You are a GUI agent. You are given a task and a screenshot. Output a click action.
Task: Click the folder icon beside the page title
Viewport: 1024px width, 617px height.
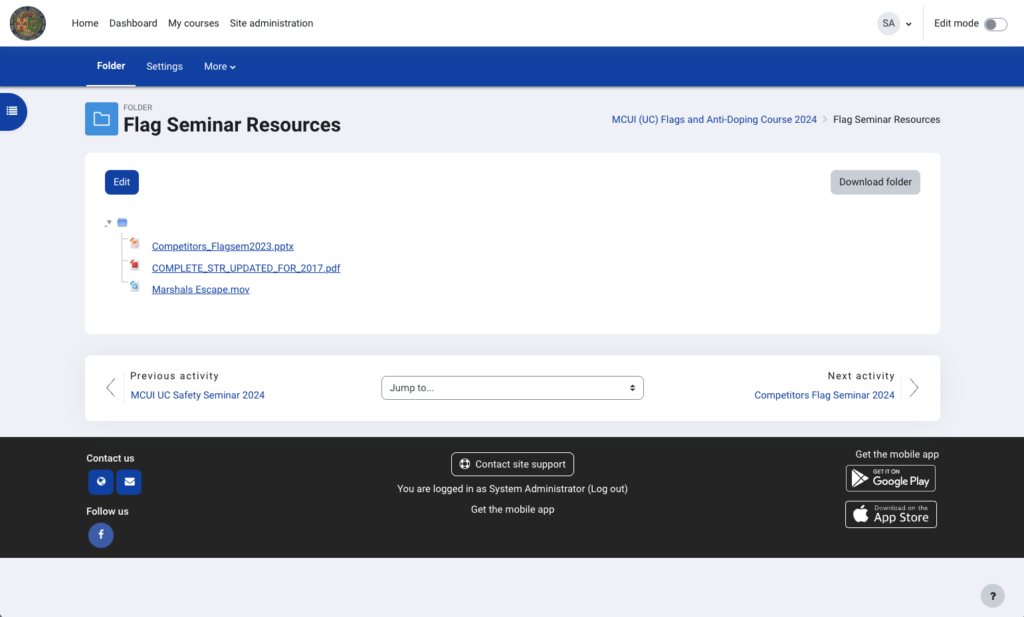coord(101,118)
